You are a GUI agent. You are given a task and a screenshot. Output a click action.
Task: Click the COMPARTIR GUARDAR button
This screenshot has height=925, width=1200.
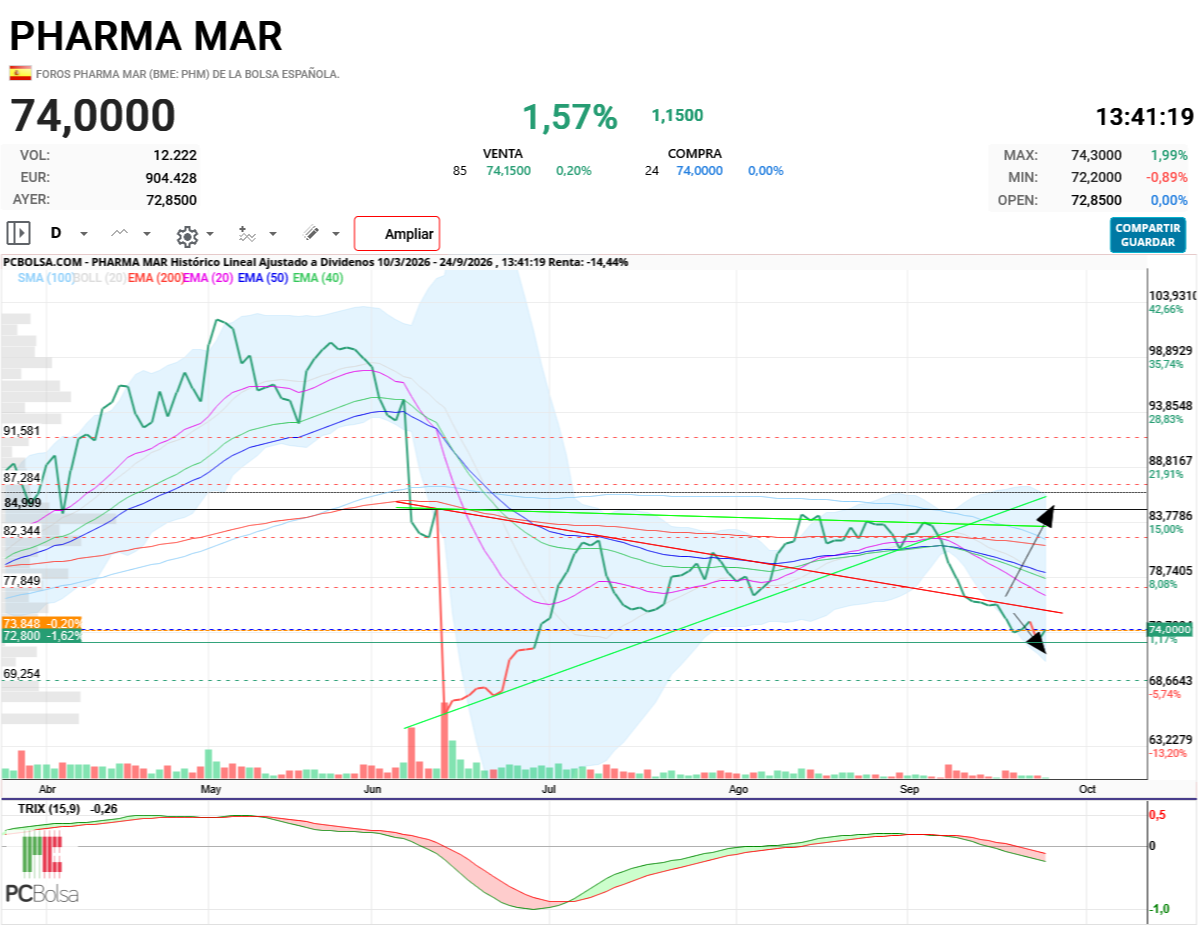pos(1148,235)
